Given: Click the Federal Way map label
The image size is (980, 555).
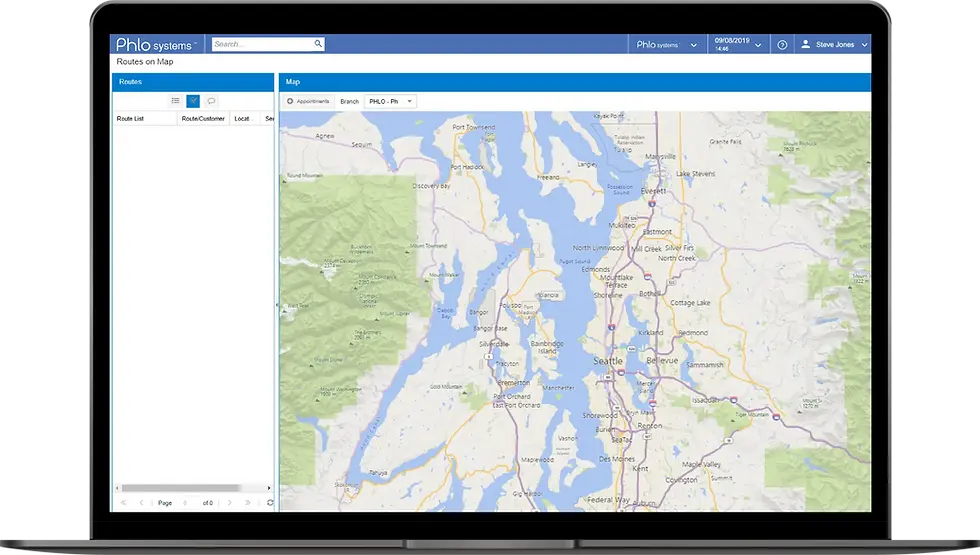Looking at the screenshot, I should point(609,499).
